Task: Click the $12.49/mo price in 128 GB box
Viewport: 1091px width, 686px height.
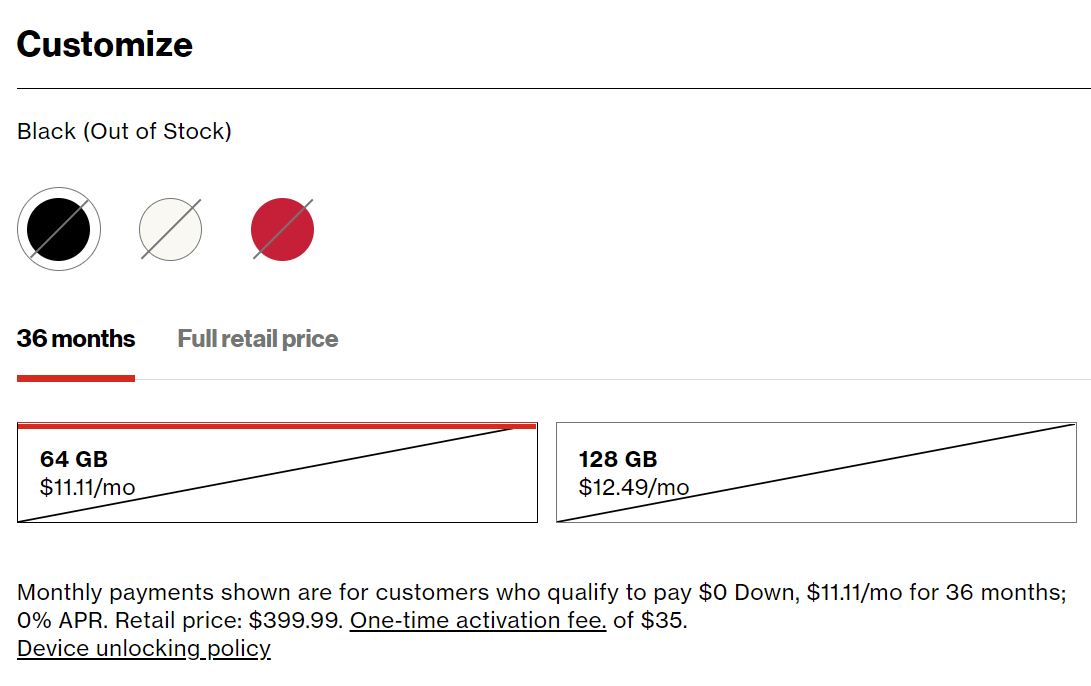Action: point(634,488)
